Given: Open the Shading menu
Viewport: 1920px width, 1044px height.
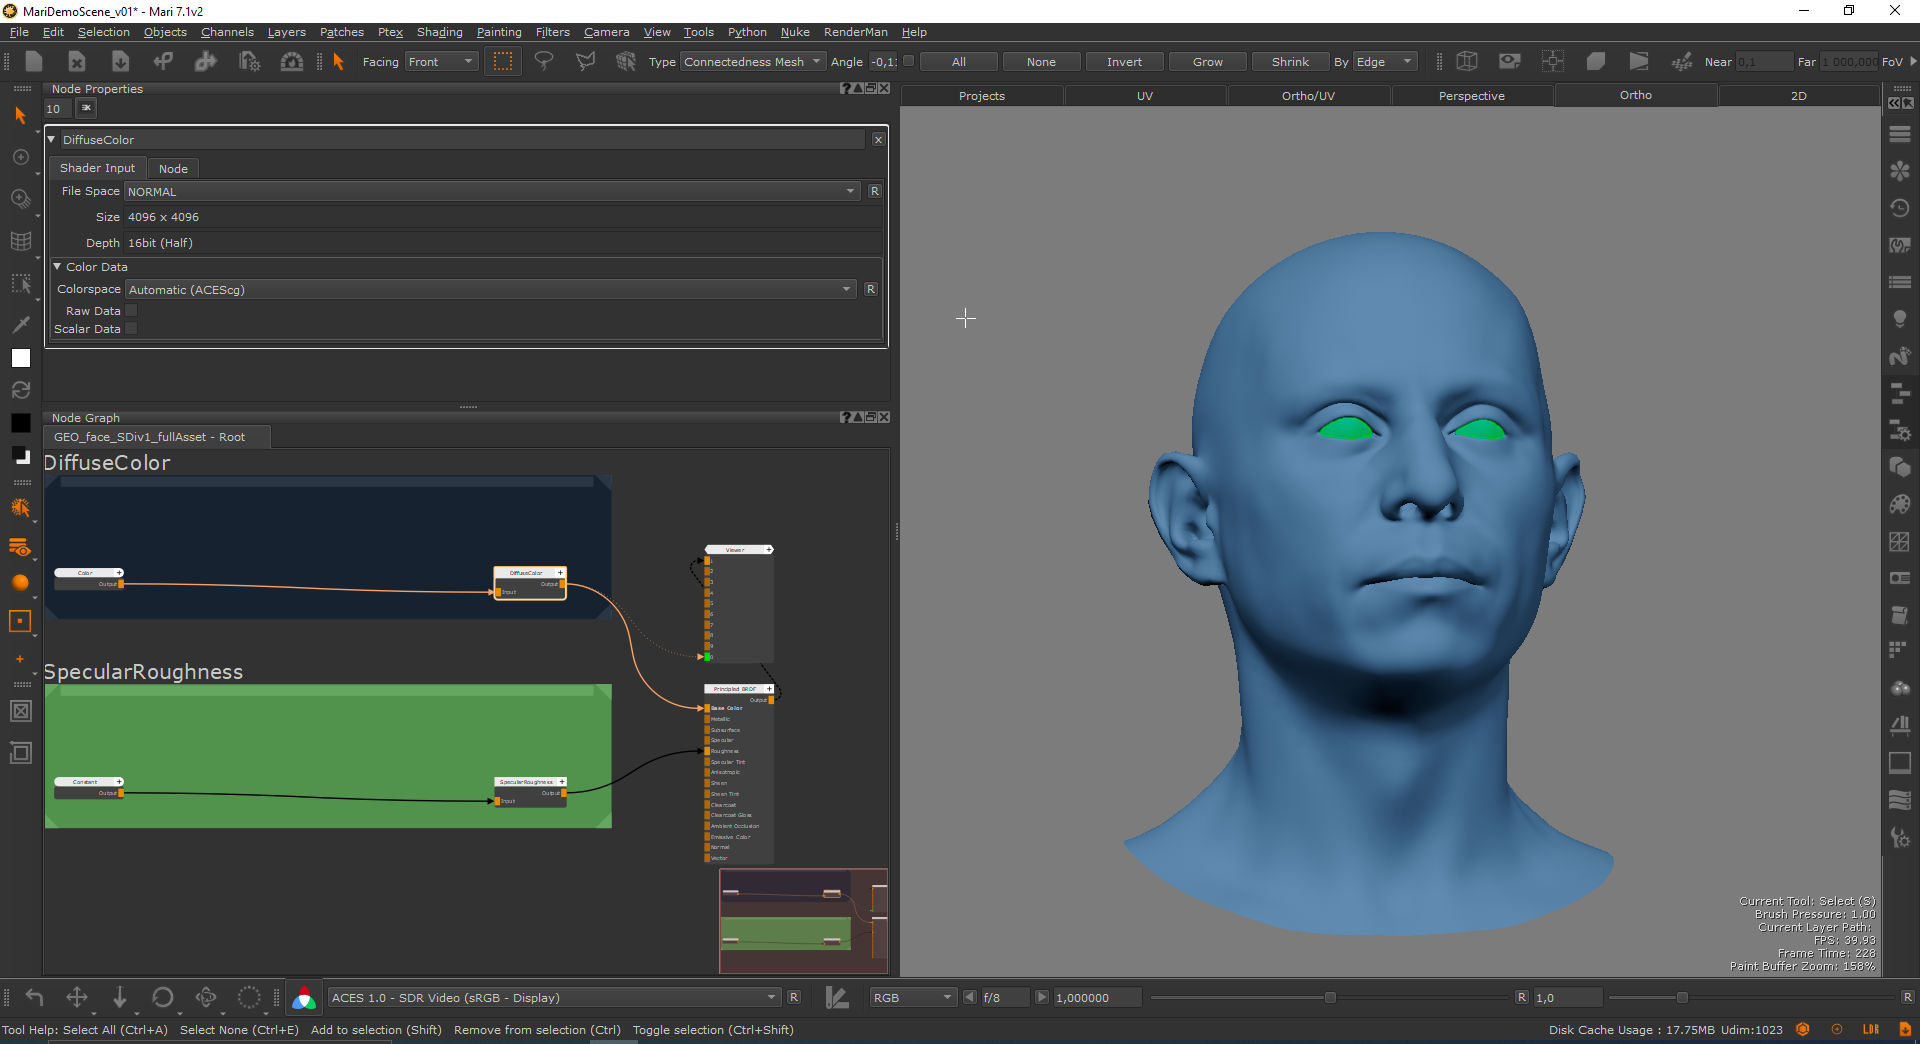Looking at the screenshot, I should tap(439, 32).
